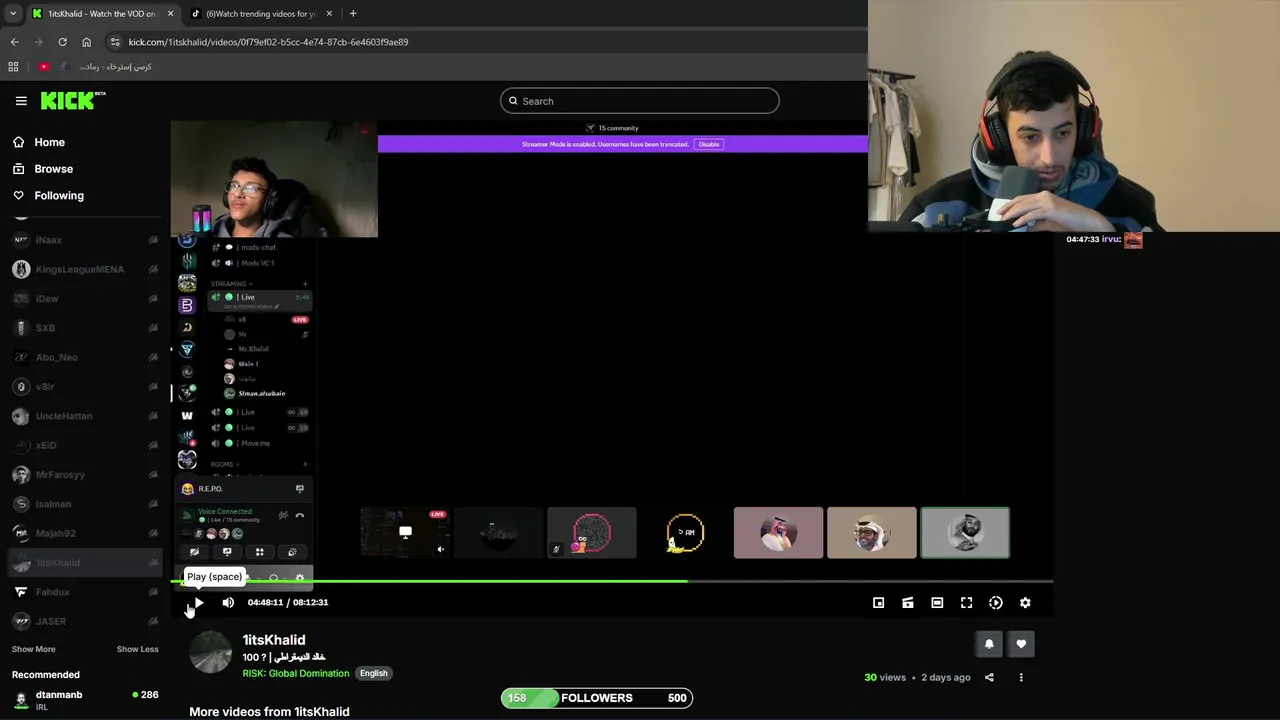Share this video
1280x720 pixels.
(x=989, y=677)
